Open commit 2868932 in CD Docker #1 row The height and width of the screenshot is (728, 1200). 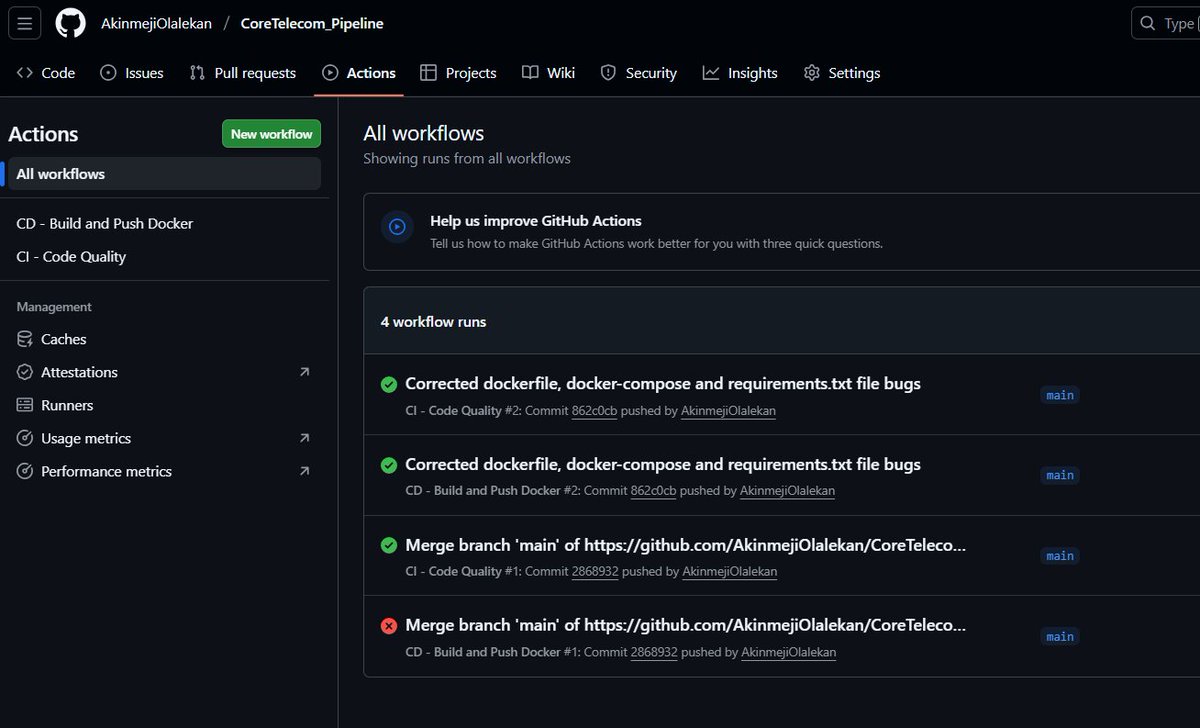point(654,652)
